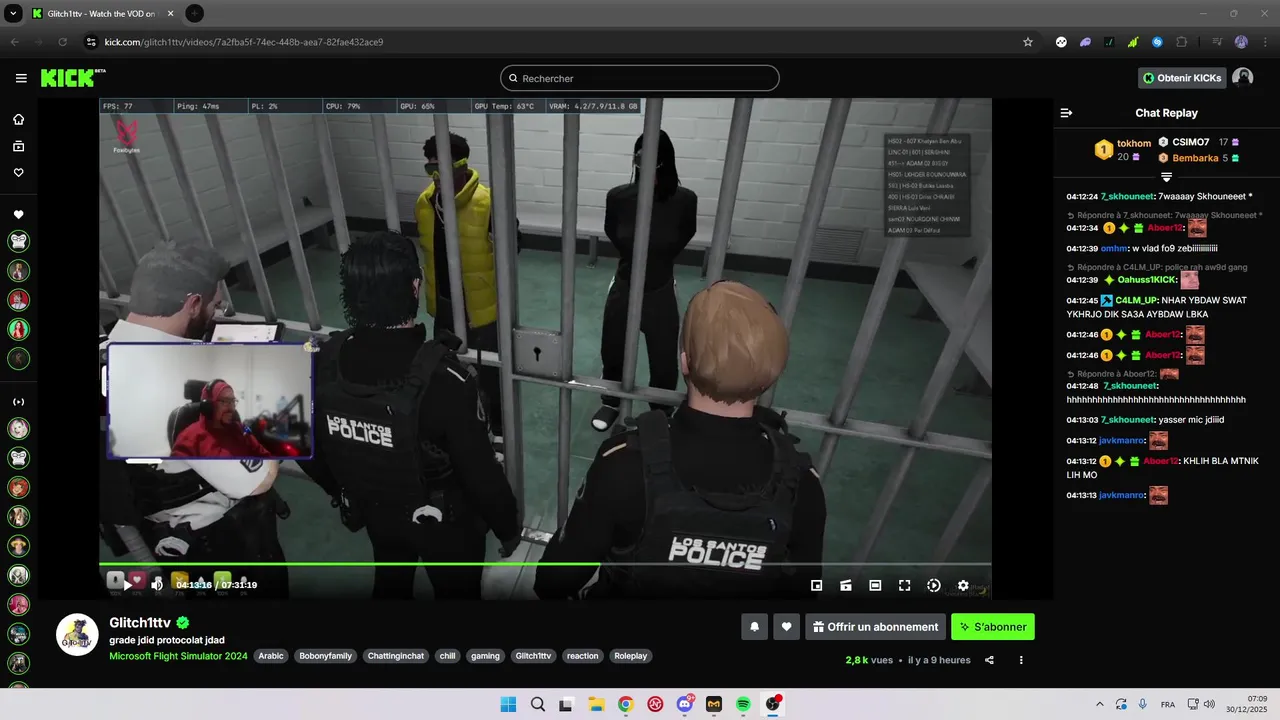Open Browse icon in left sidebar
Viewport: 1280px width, 720px height.
(x=19, y=146)
